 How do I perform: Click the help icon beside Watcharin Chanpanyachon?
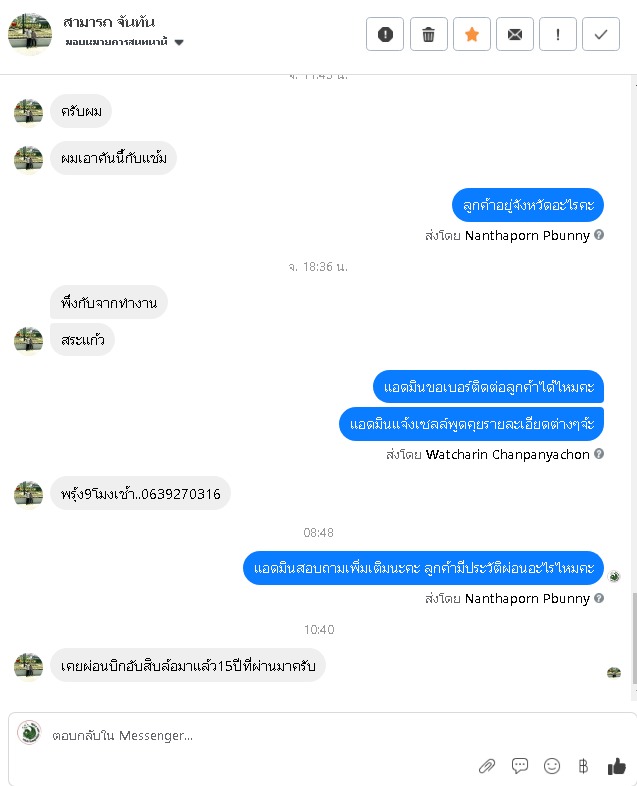coord(599,454)
